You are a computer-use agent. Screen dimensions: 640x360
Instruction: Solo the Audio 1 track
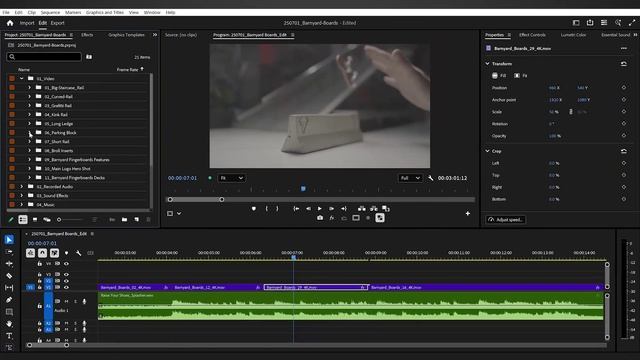click(76, 301)
